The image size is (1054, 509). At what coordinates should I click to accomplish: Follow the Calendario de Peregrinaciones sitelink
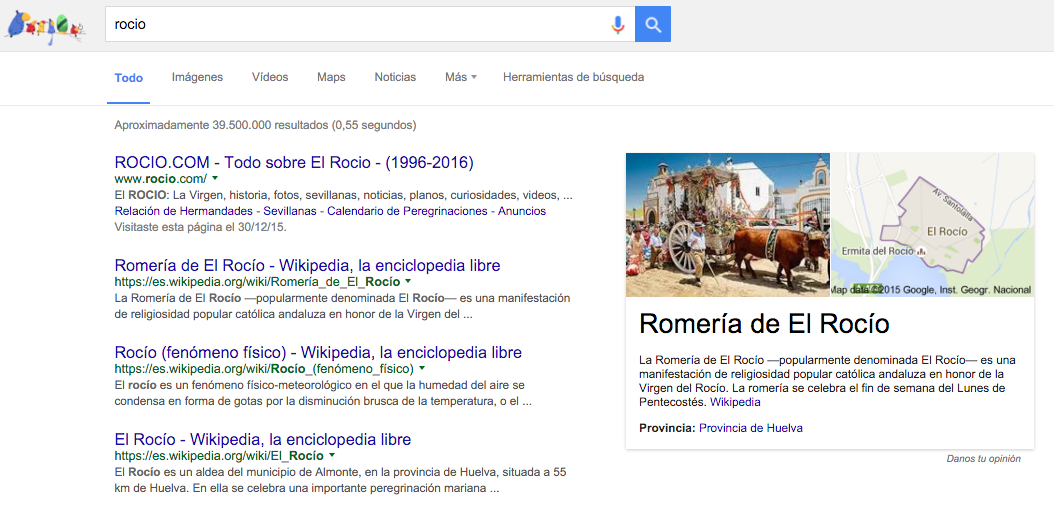point(407,211)
